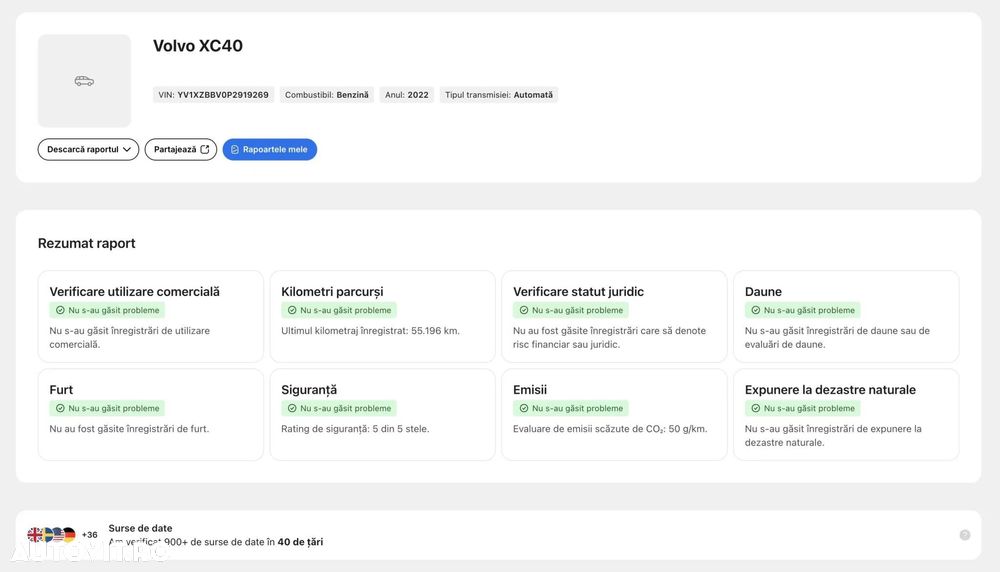Select the VIN number tag

(214, 95)
